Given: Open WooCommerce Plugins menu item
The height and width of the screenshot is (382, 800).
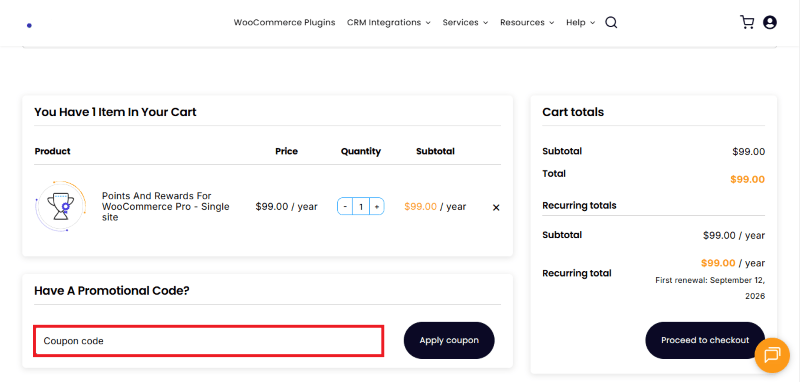Looking at the screenshot, I should pyautogui.click(x=284, y=22).
